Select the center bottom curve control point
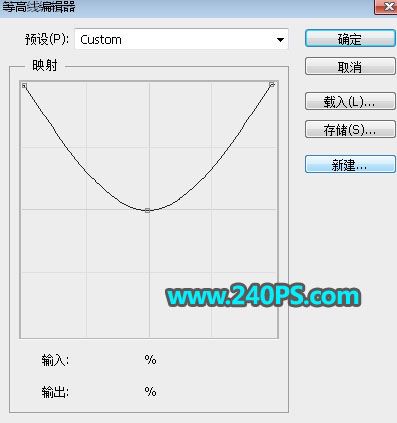 coord(147,210)
